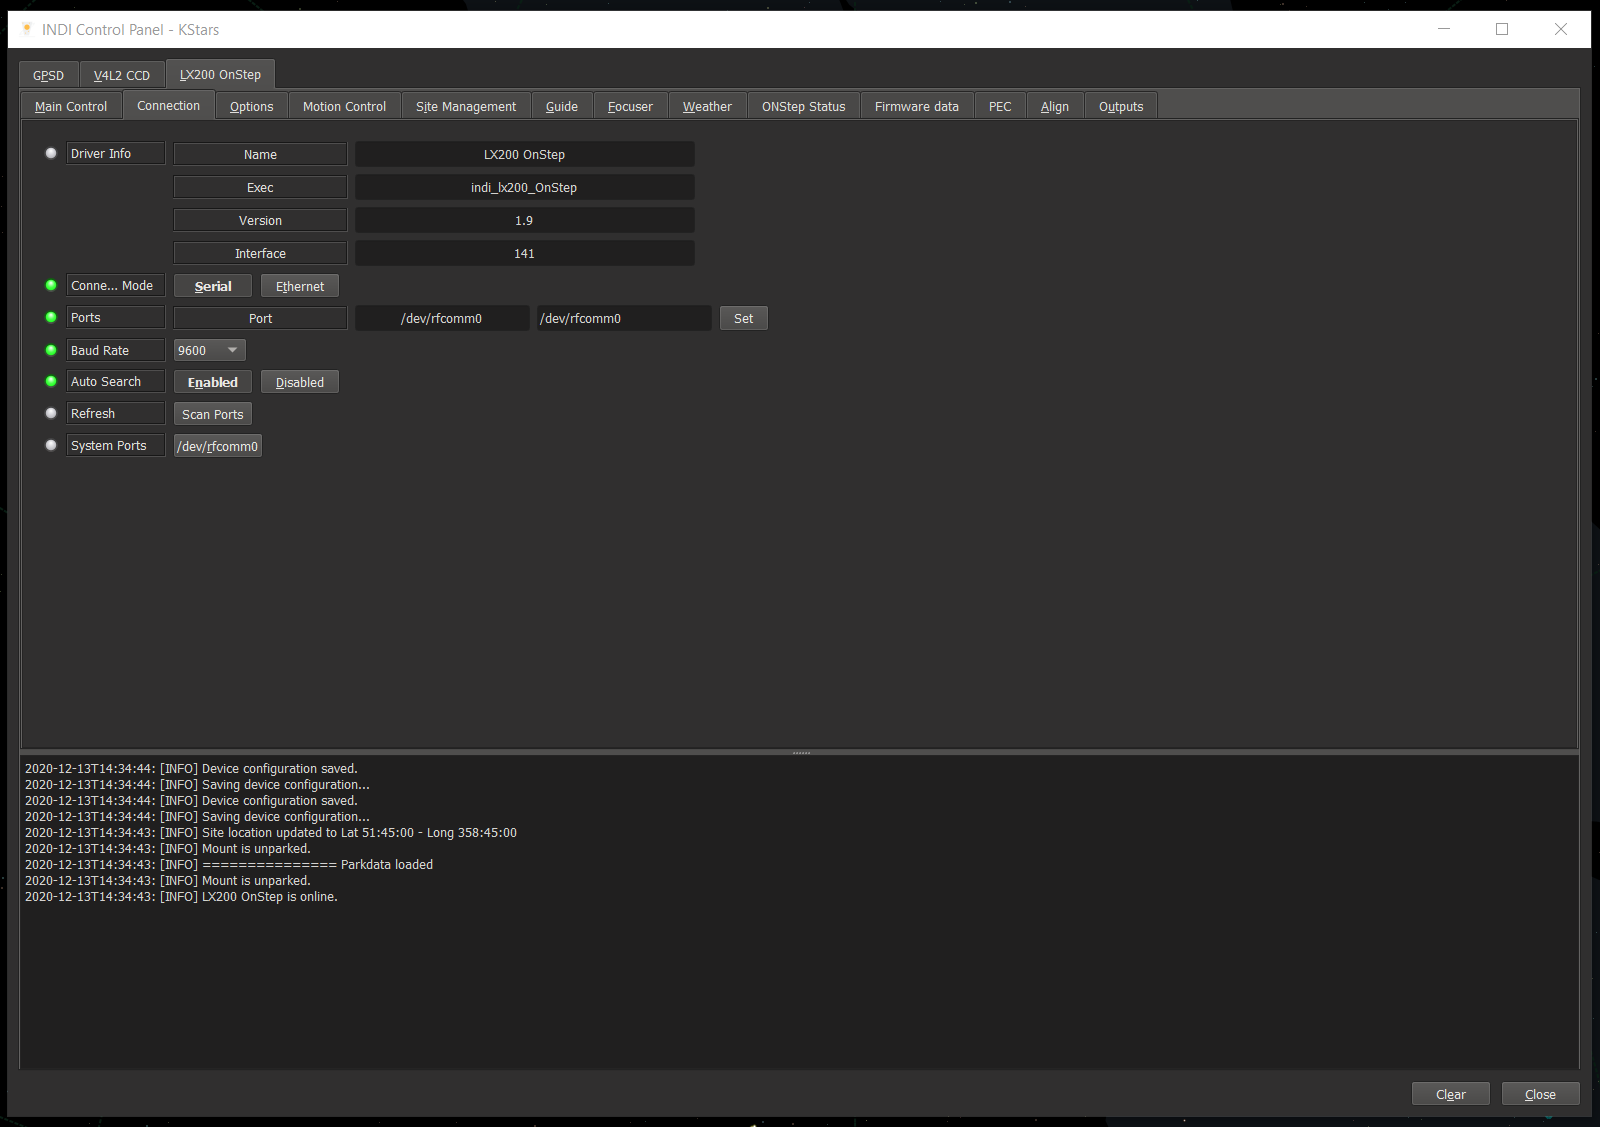The width and height of the screenshot is (1600, 1127).
Task: Click the 'Parkdata loaded' log line
Action: point(229,865)
